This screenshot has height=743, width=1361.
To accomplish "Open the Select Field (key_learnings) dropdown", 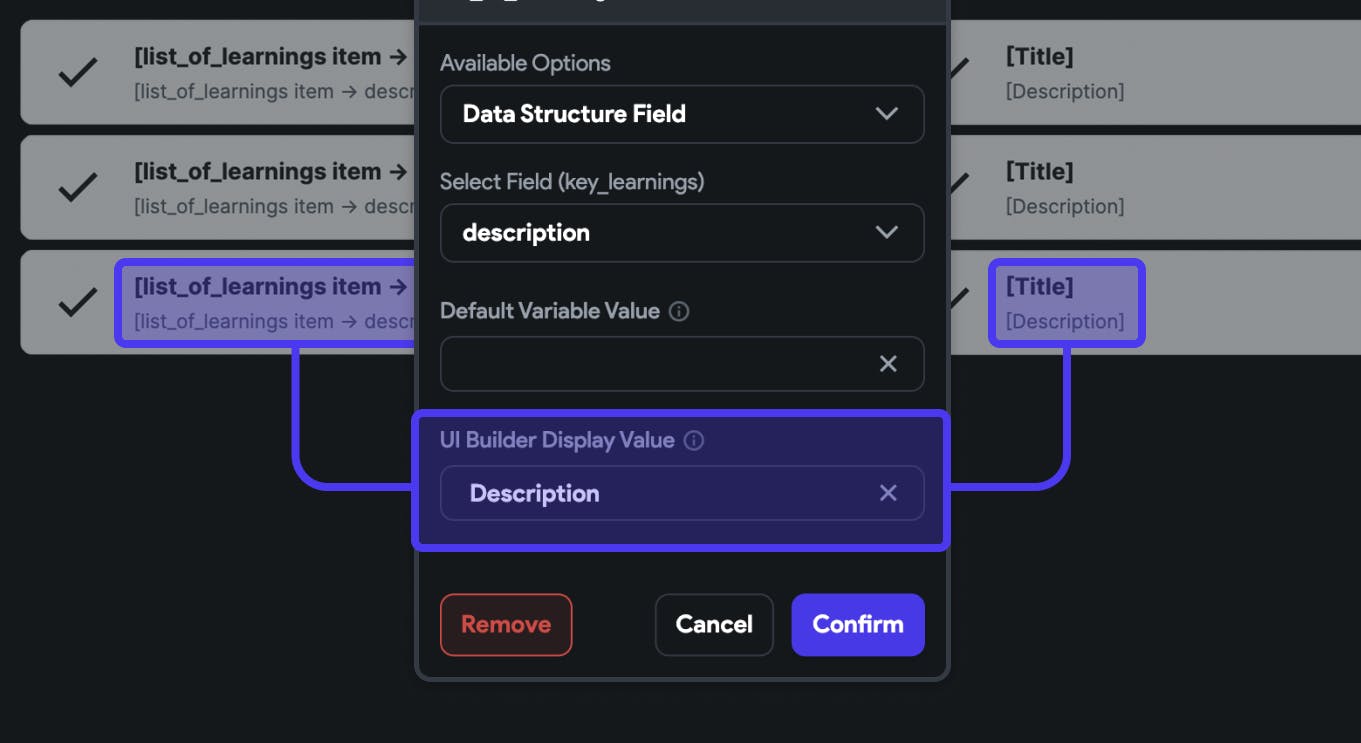I will point(682,233).
